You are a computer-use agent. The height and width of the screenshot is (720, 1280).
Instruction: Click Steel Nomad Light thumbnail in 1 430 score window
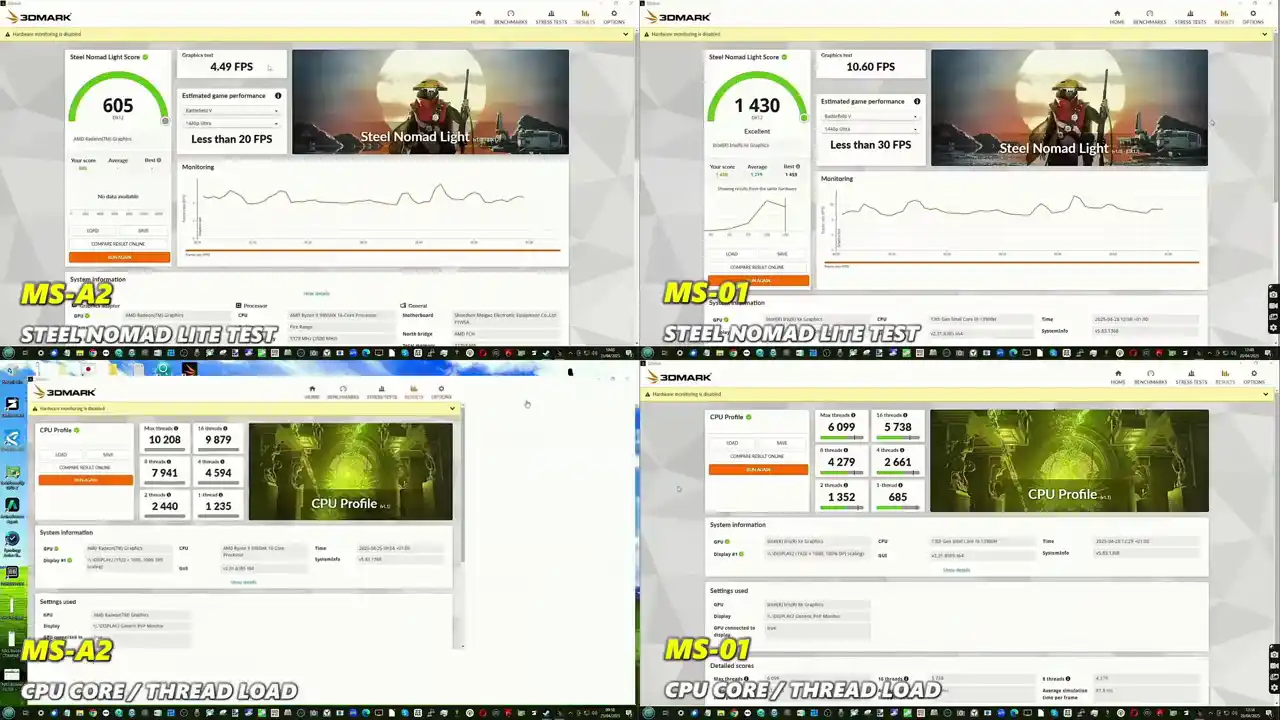coord(1069,108)
